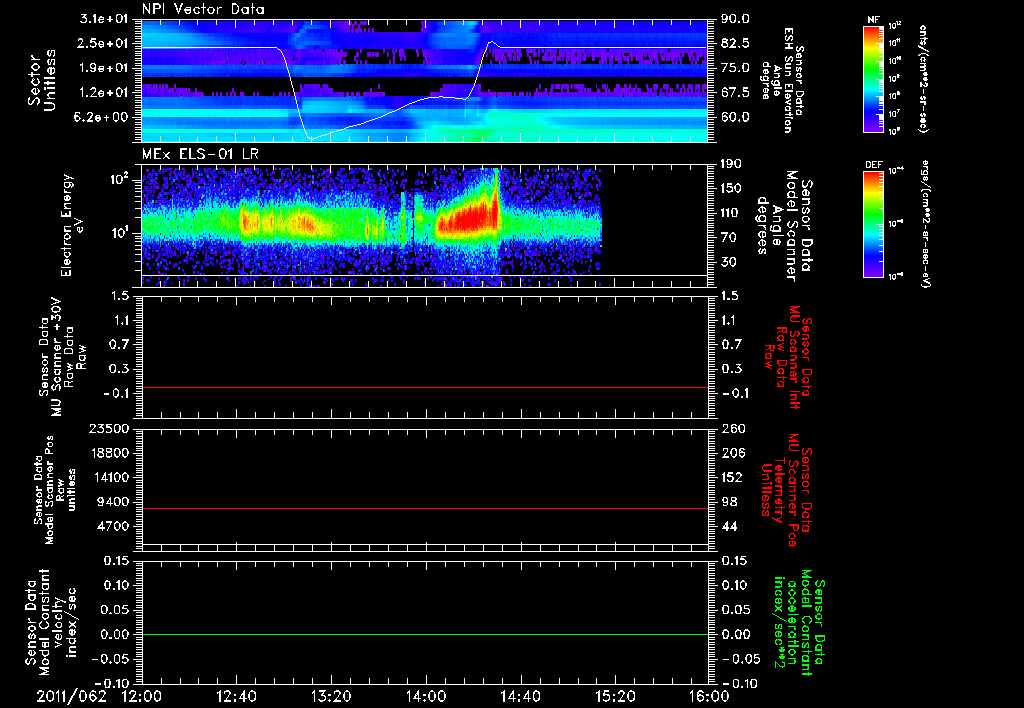Click the 12:00 time axis label
Screen dimensions: 1024x708
pyautogui.click(x=142, y=697)
